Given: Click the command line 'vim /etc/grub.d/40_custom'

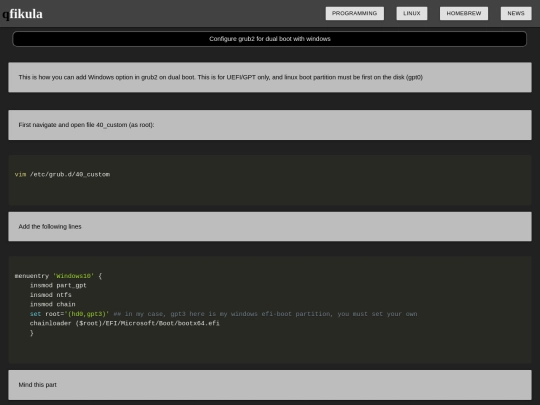Looking at the screenshot, I should click(62, 174).
